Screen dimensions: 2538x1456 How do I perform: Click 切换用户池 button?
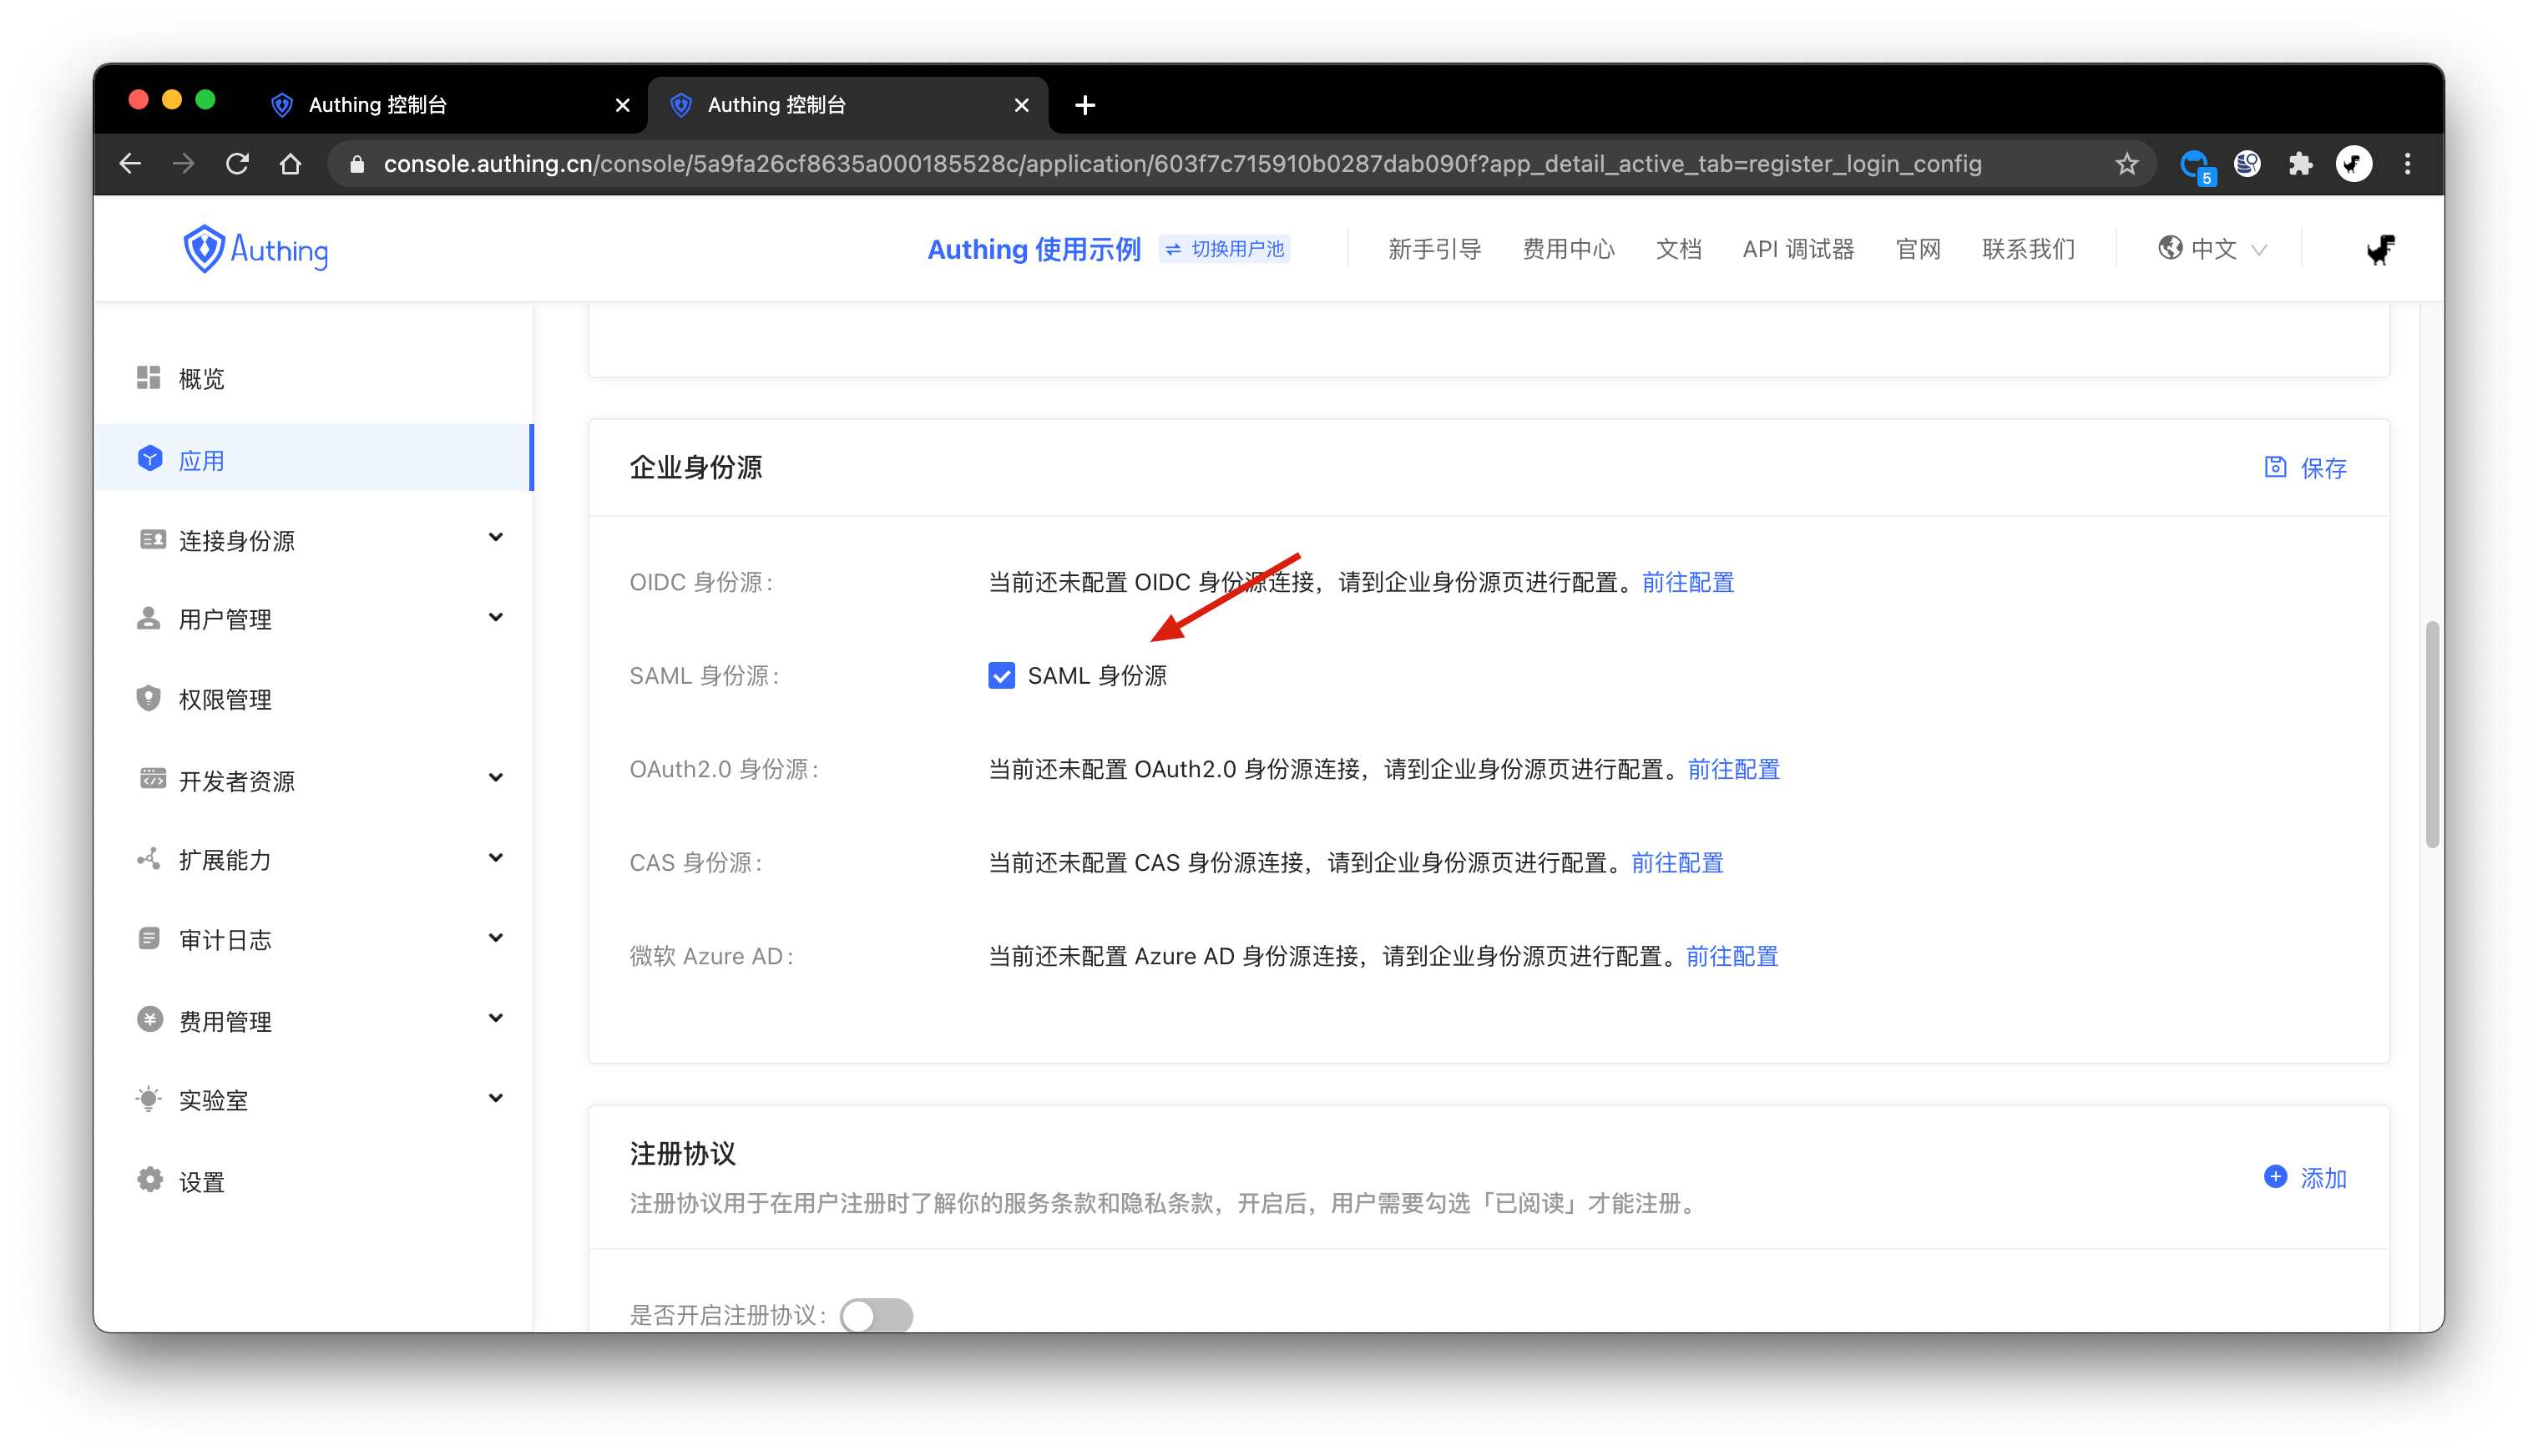(x=1225, y=249)
